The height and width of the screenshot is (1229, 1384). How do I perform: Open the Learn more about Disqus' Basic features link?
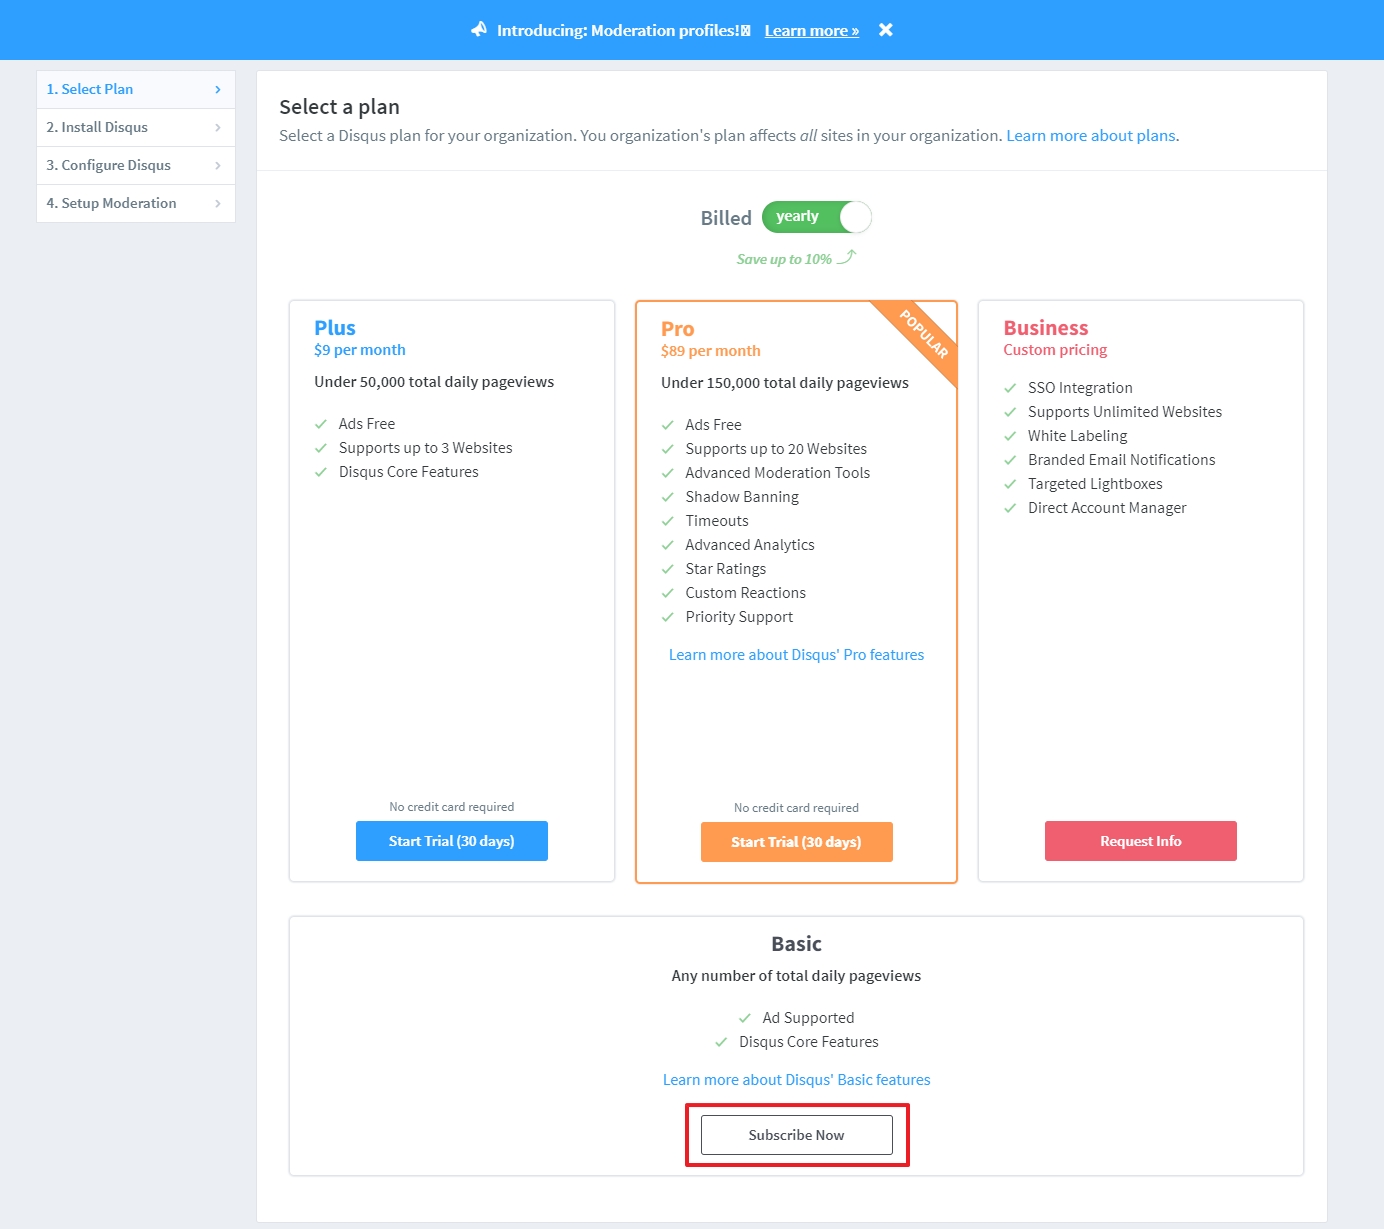(797, 1080)
